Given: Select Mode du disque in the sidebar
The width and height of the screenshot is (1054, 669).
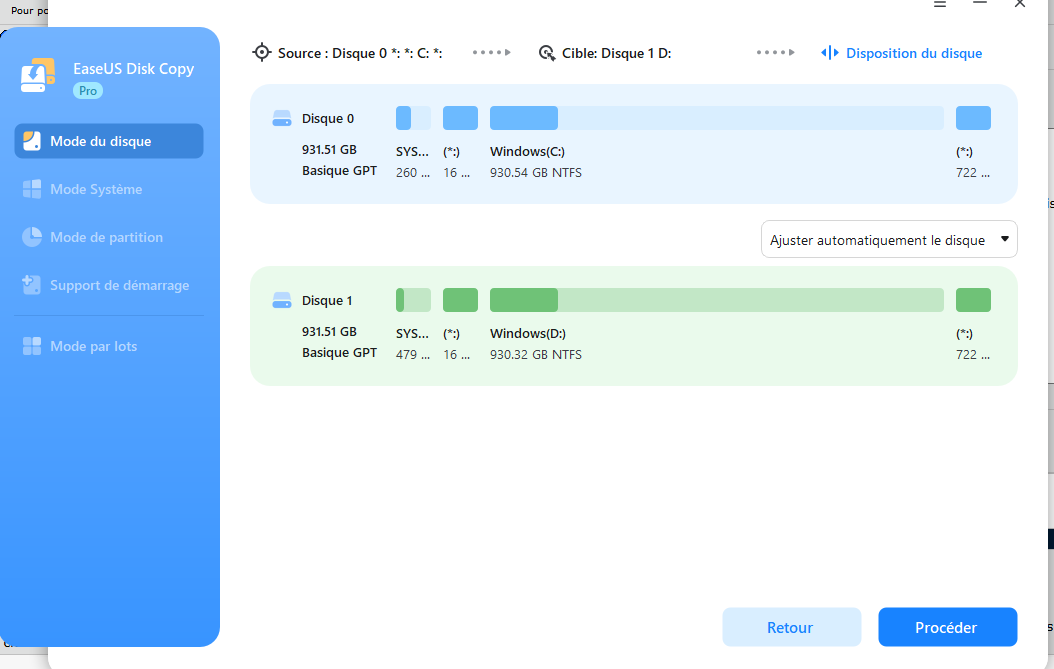Looking at the screenshot, I should tap(109, 141).
